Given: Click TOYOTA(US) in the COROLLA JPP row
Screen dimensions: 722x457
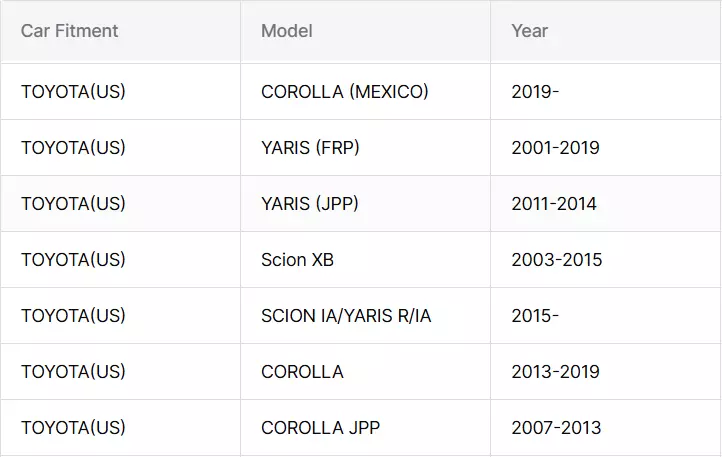Looking at the screenshot, I should pos(73,428).
